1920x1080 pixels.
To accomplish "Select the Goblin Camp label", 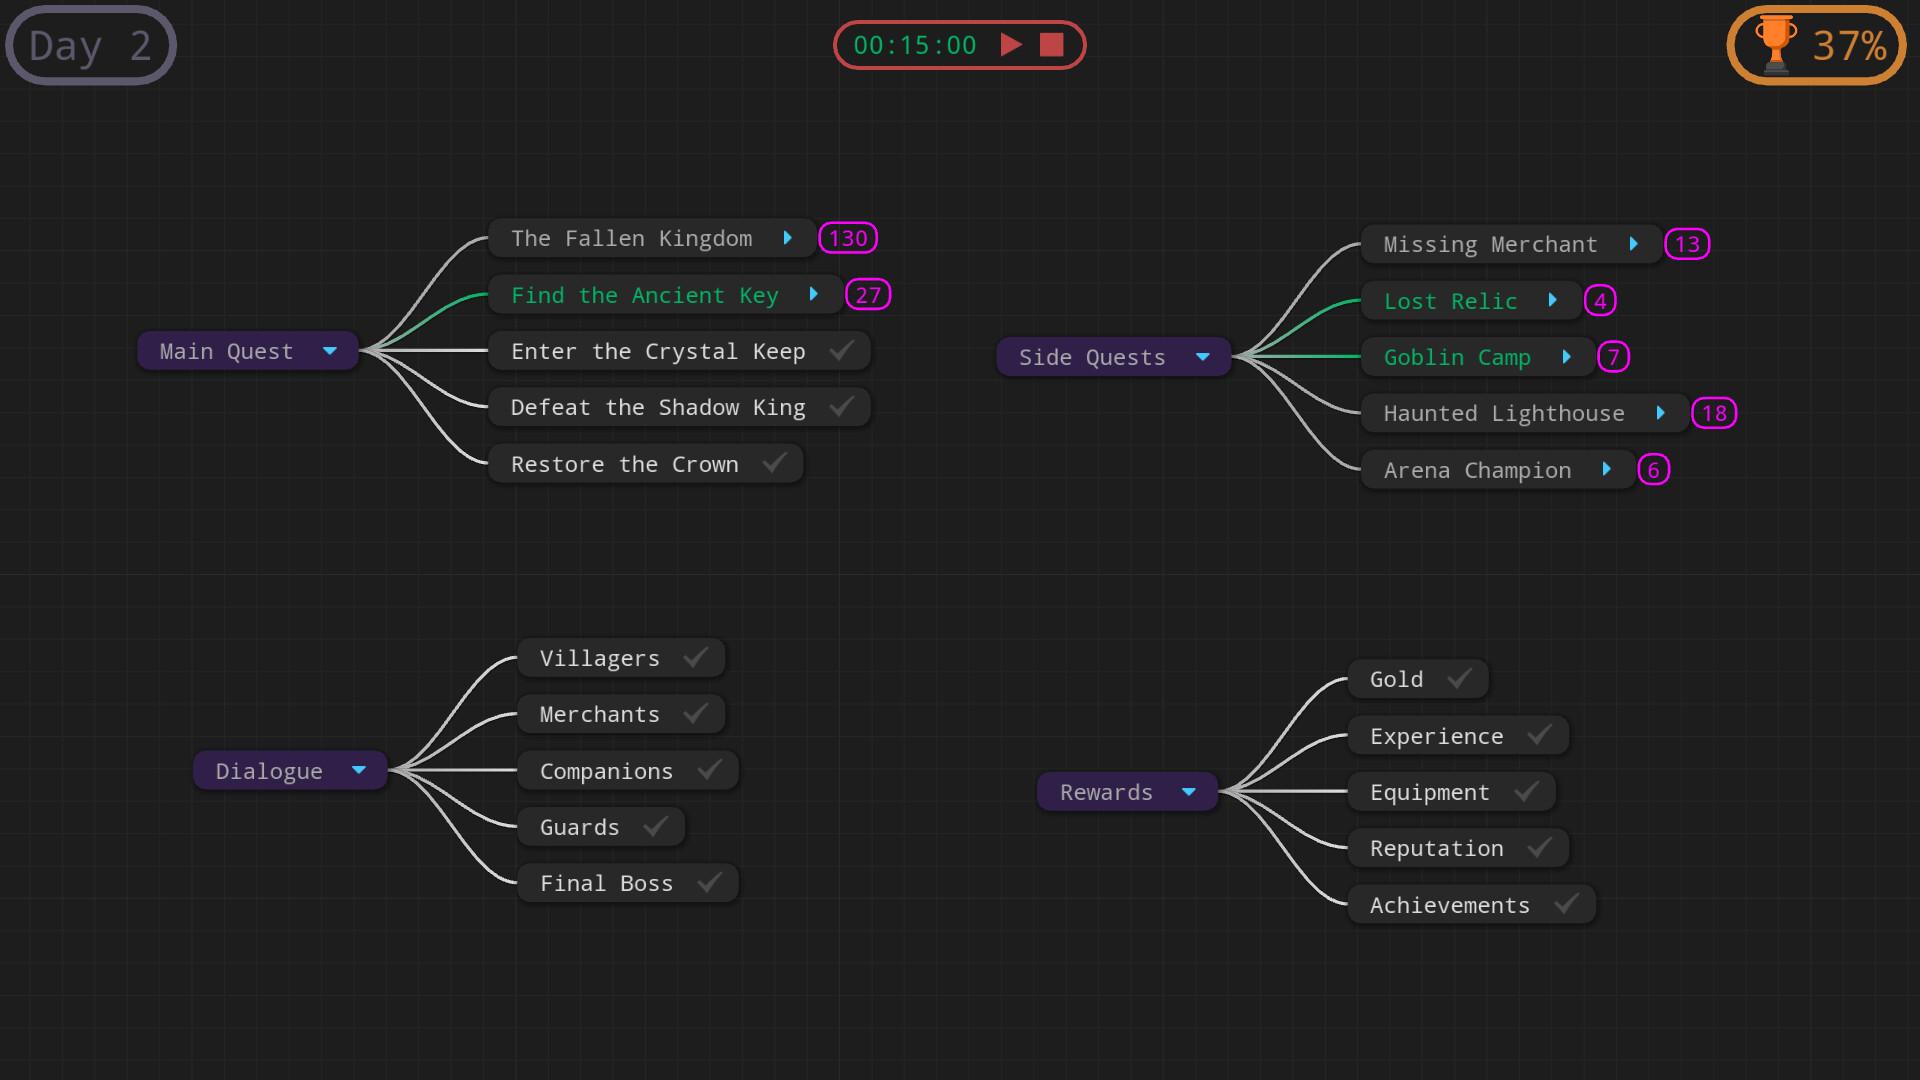I will pos(1457,357).
